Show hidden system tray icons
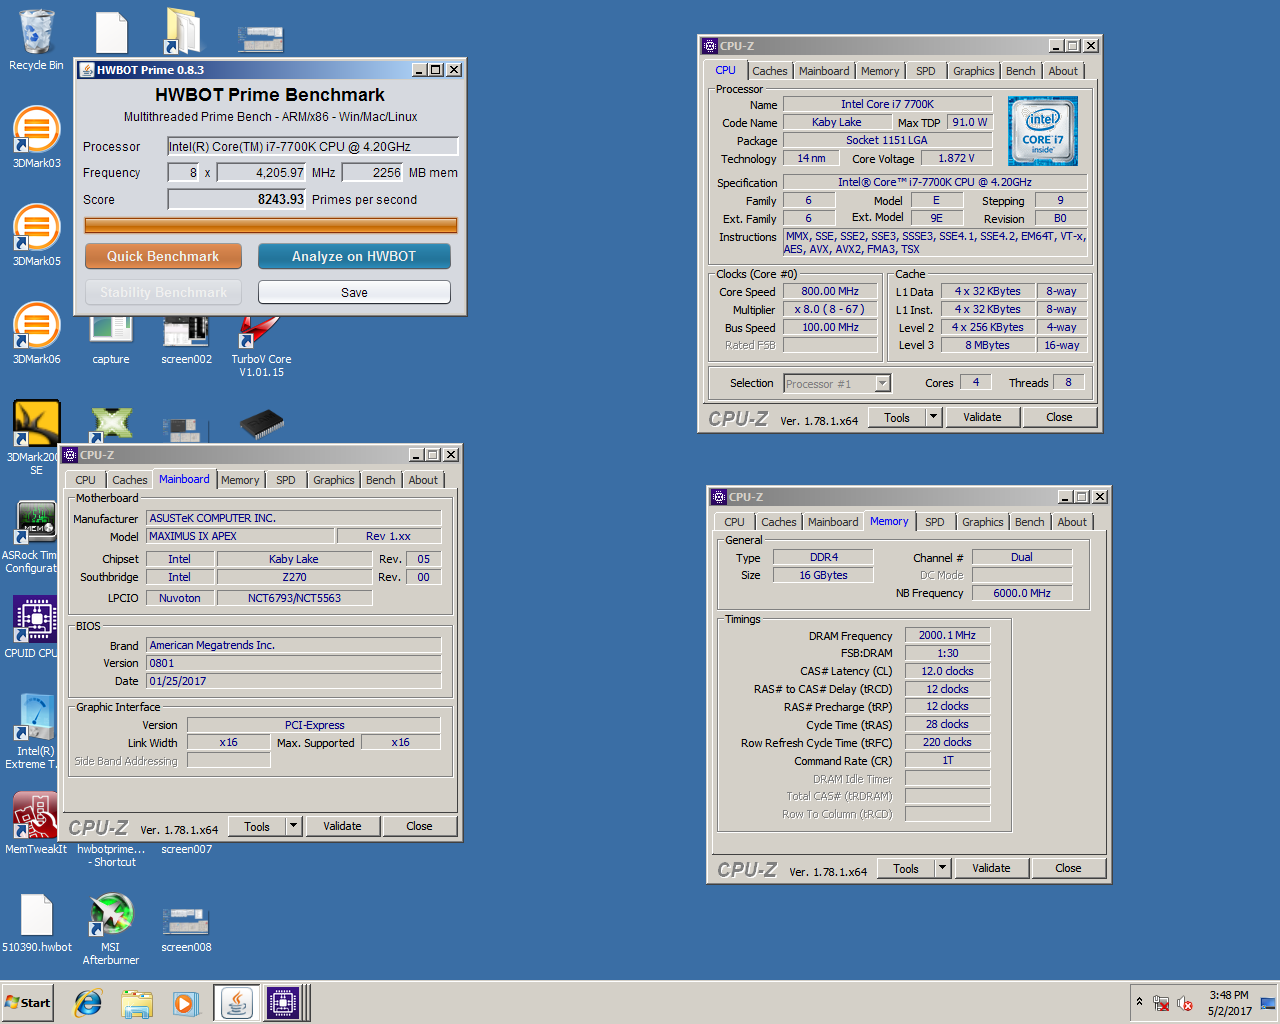Image resolution: width=1280 pixels, height=1024 pixels. [x=1138, y=1001]
